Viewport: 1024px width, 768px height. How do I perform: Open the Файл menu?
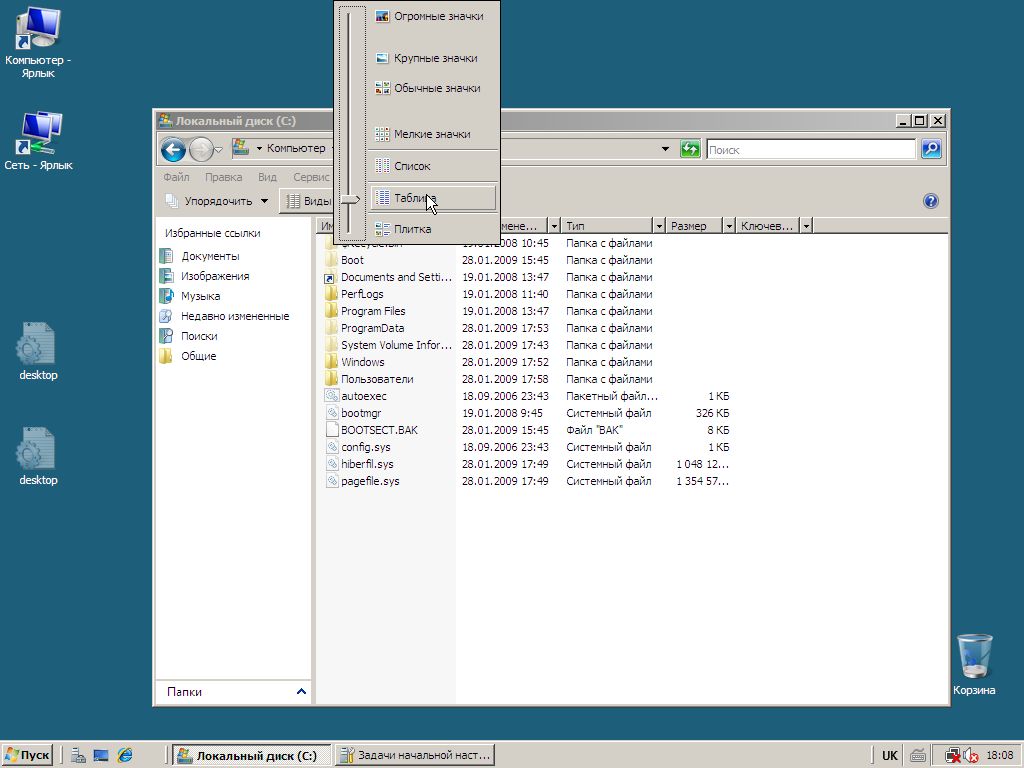click(176, 177)
